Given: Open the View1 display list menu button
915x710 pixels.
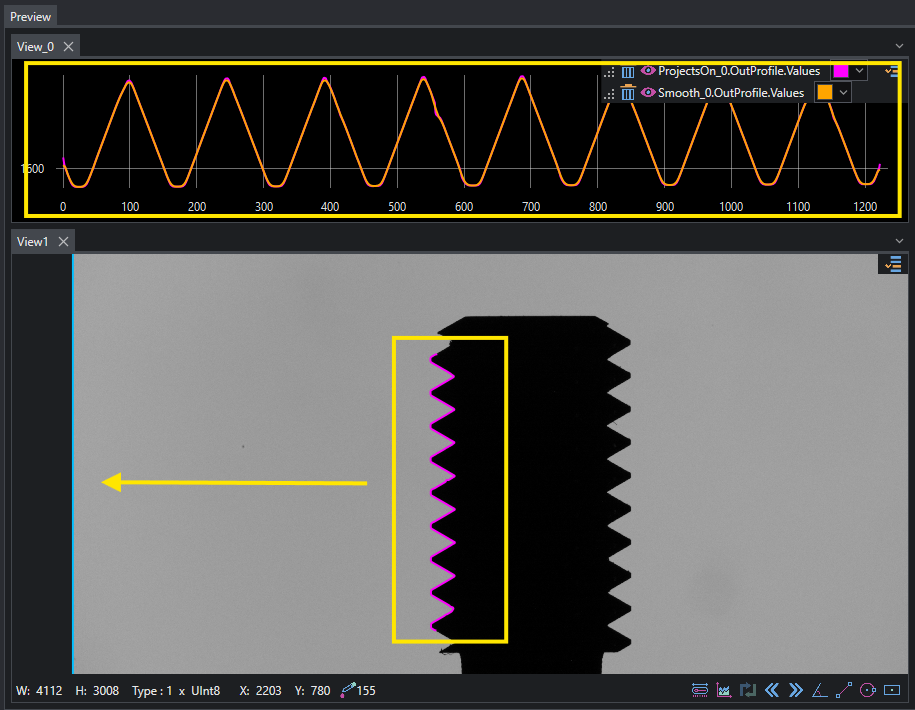Looking at the screenshot, I should click(893, 264).
